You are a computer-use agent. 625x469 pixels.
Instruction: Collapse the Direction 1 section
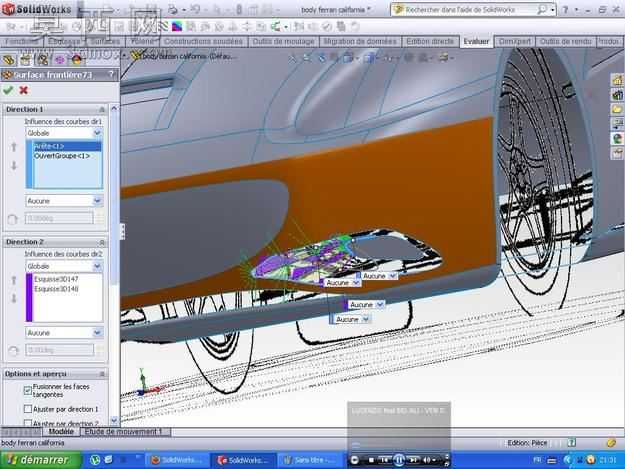(x=102, y=109)
